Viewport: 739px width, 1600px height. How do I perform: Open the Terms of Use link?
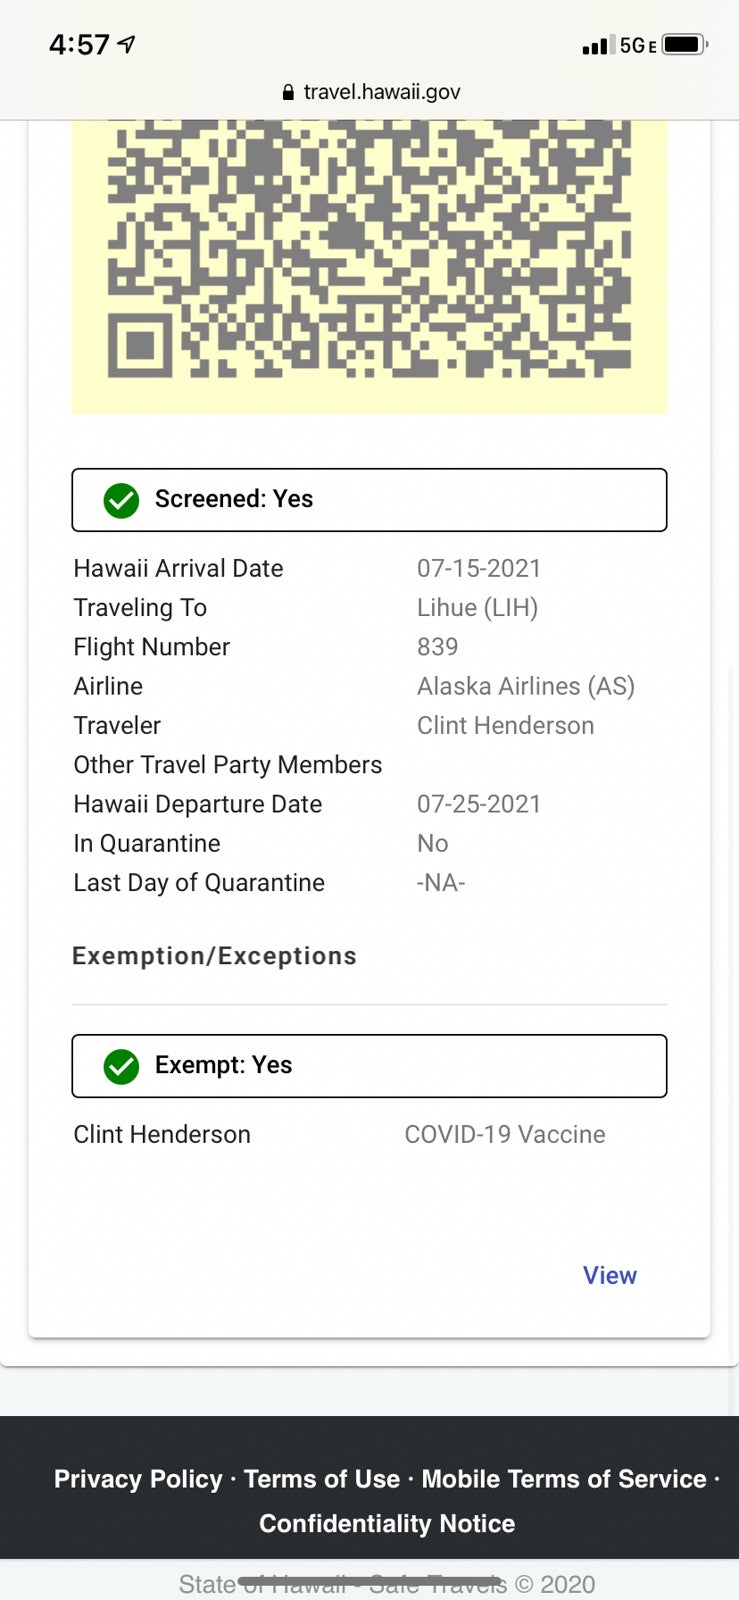tap(321, 1479)
